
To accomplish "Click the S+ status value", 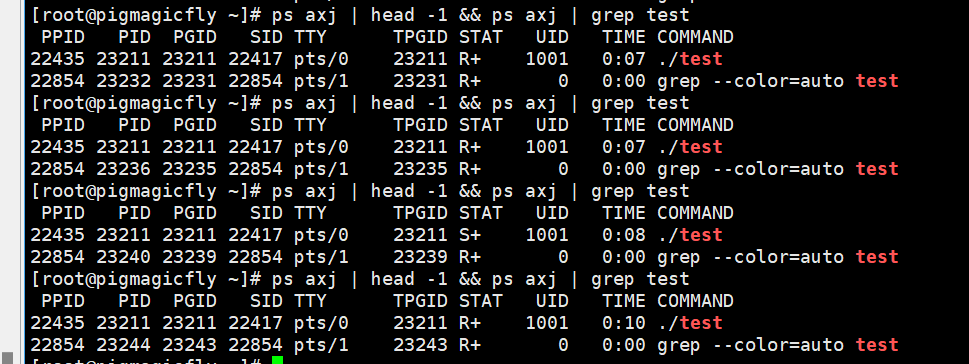I will (470, 235).
